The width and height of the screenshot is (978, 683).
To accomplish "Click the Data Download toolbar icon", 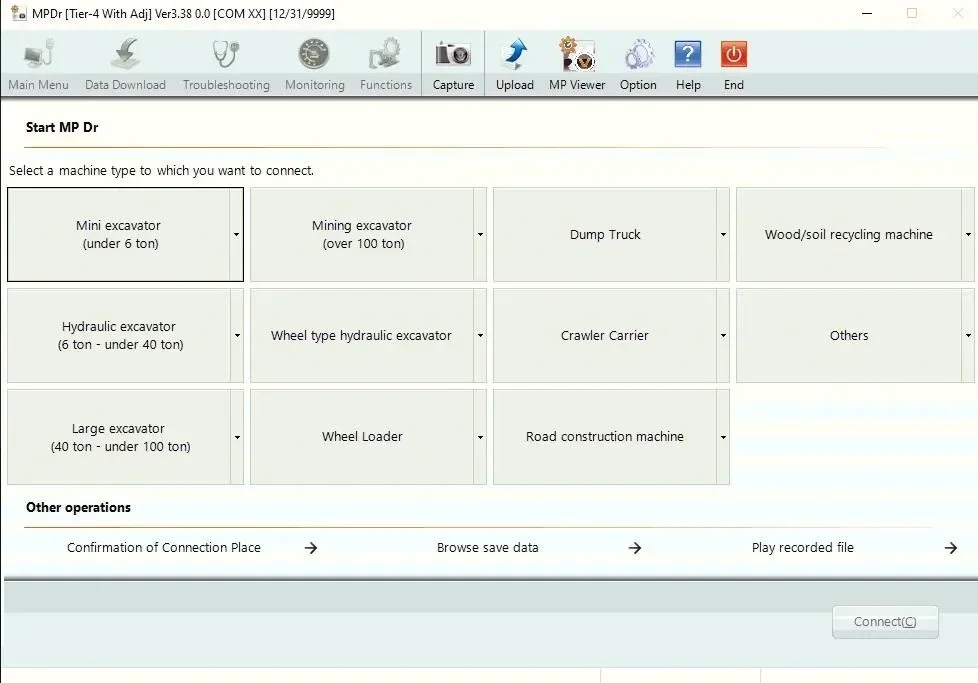I will (x=125, y=55).
